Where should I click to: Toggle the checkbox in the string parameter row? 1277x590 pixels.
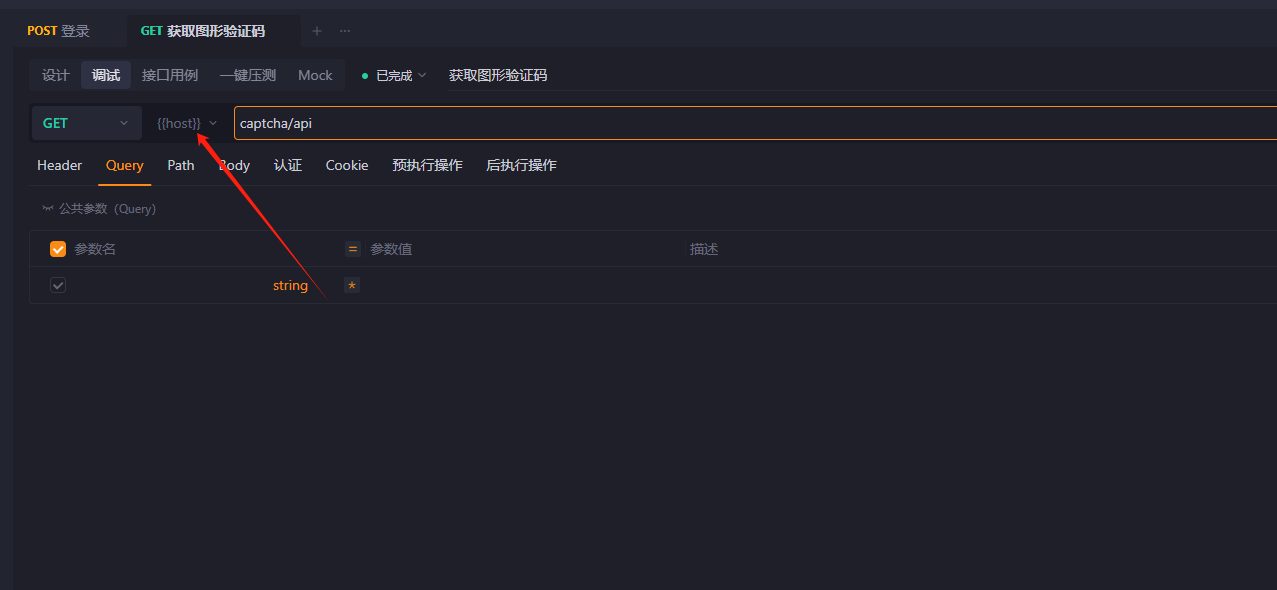click(58, 285)
